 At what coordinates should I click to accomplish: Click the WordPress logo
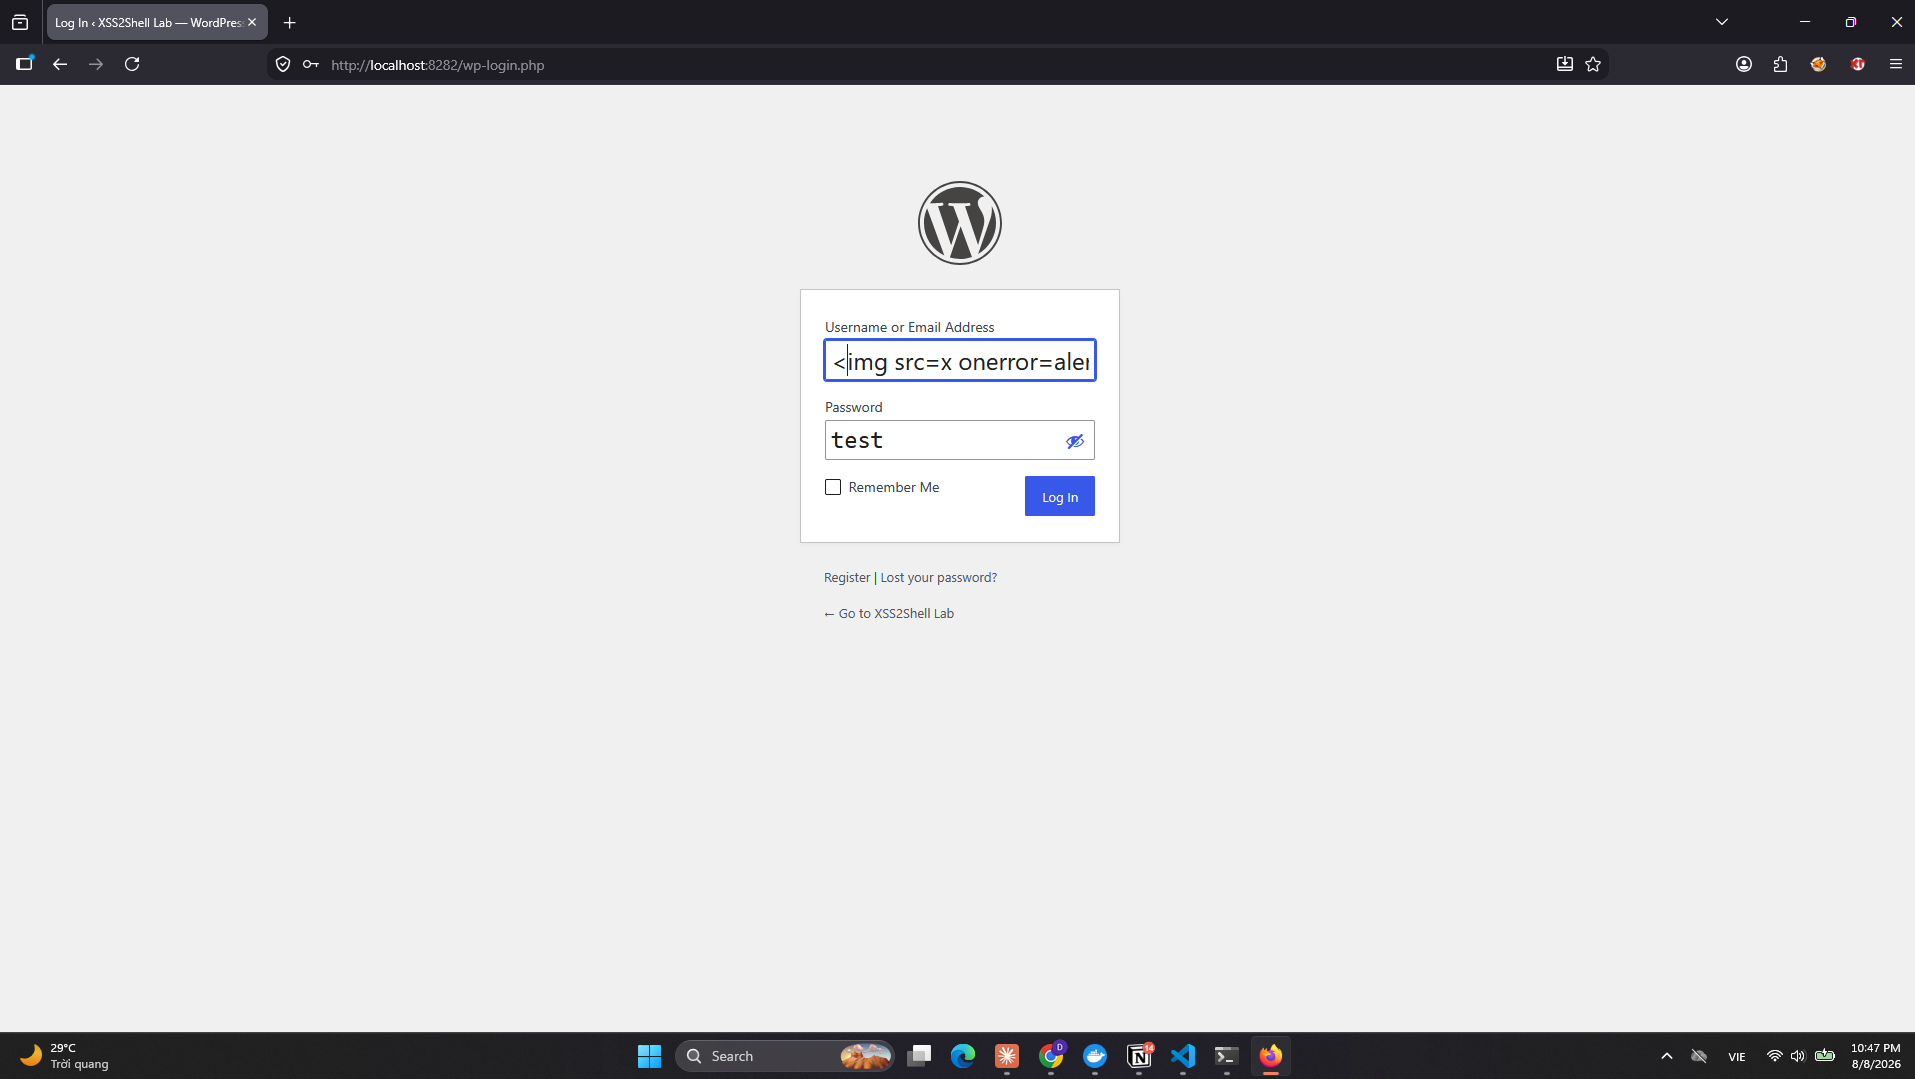960,223
